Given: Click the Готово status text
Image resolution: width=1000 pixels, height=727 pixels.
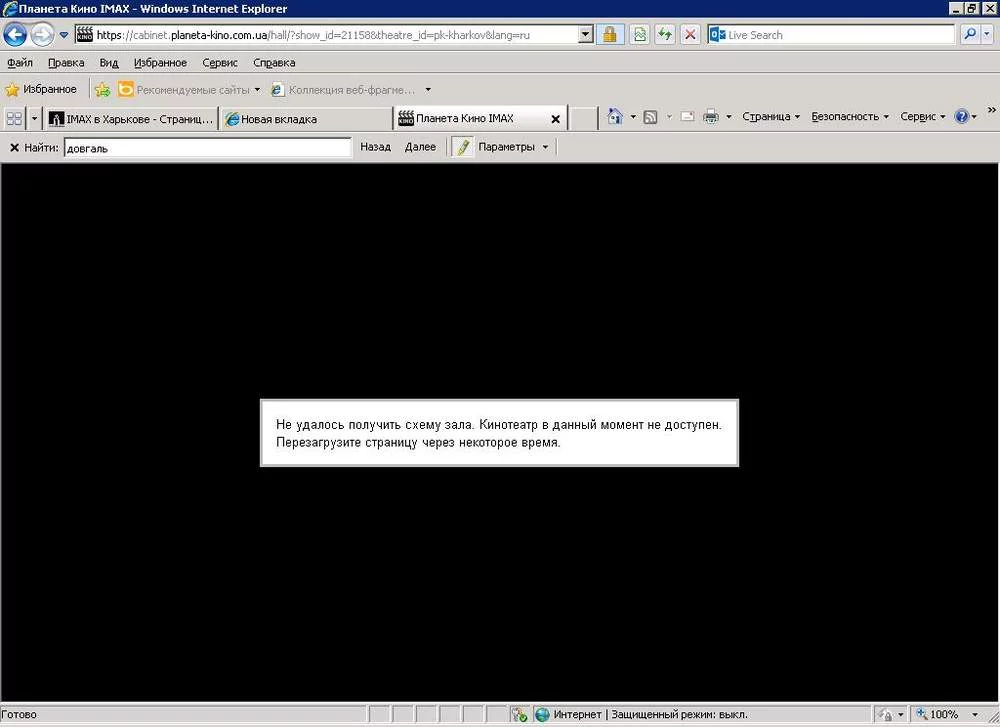Looking at the screenshot, I should [18, 714].
